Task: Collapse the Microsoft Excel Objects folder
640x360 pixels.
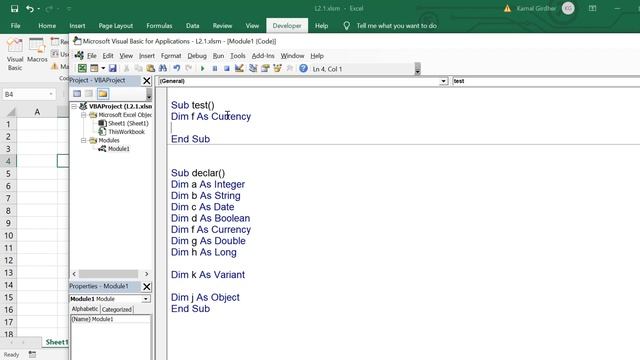Action: tap(84, 115)
